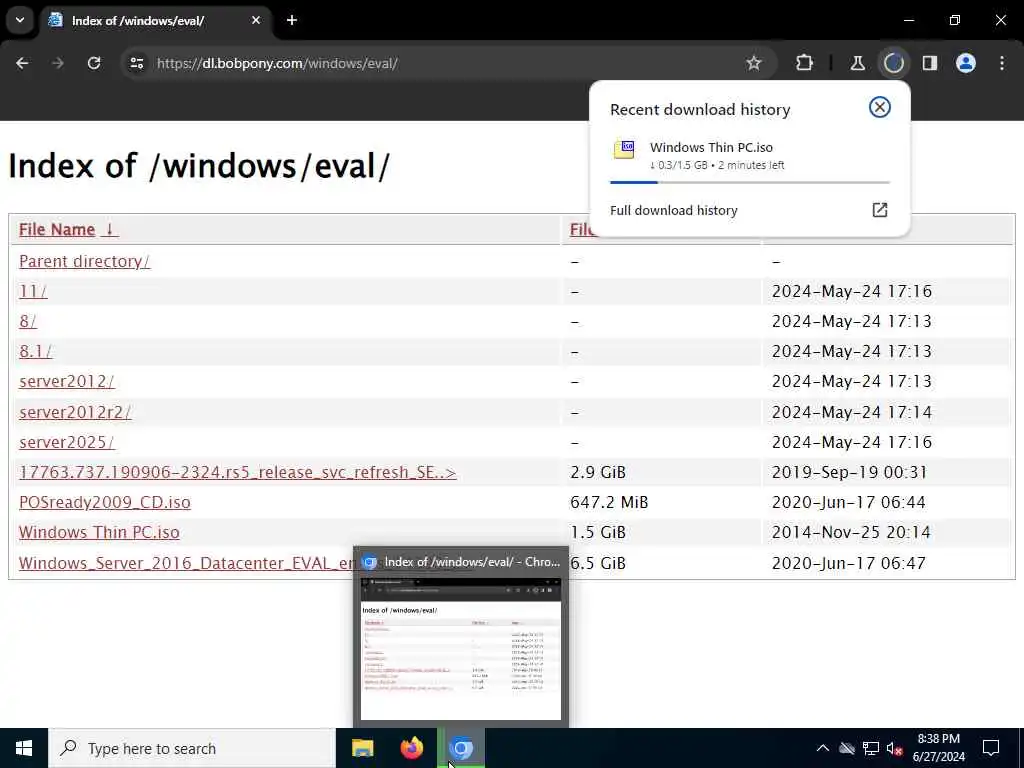
Task: Open Chrome Labs flask icon
Action: (857, 63)
